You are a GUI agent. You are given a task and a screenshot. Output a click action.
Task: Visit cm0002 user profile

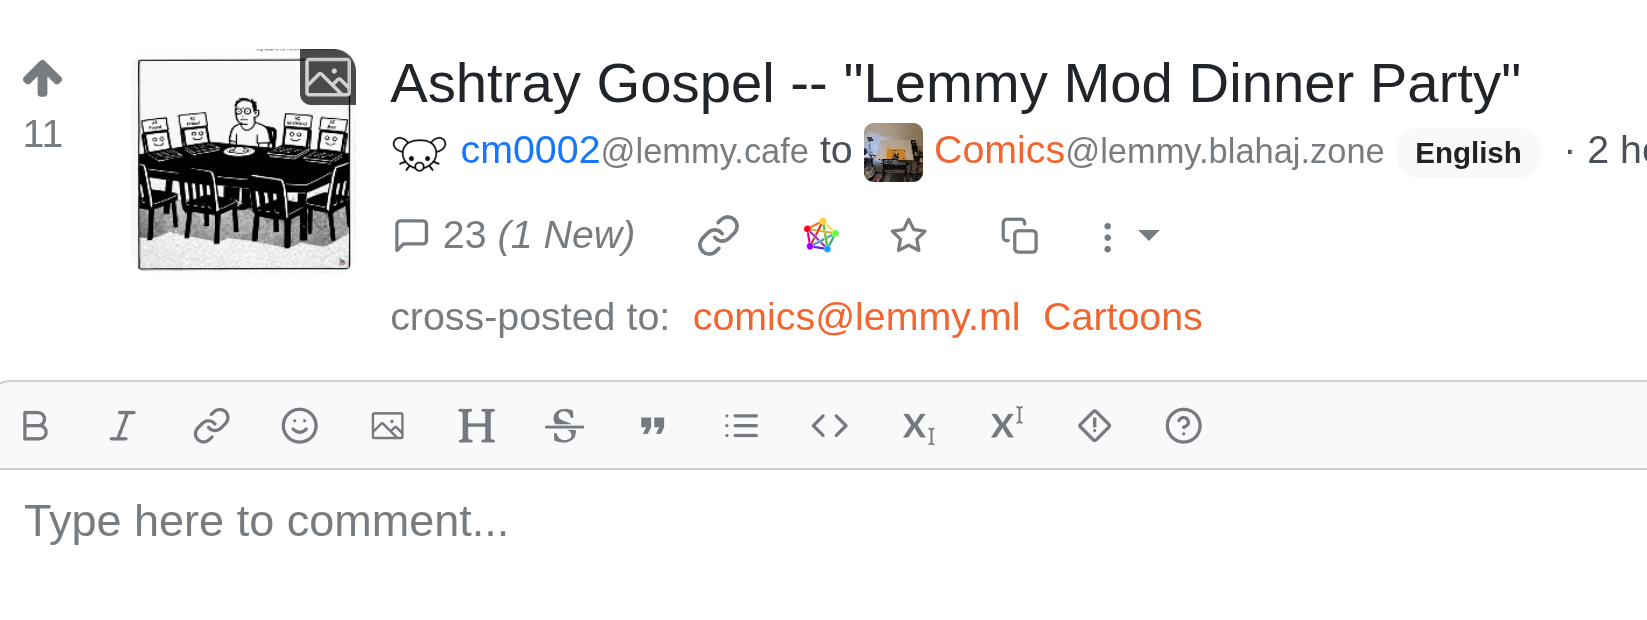[x=530, y=151]
